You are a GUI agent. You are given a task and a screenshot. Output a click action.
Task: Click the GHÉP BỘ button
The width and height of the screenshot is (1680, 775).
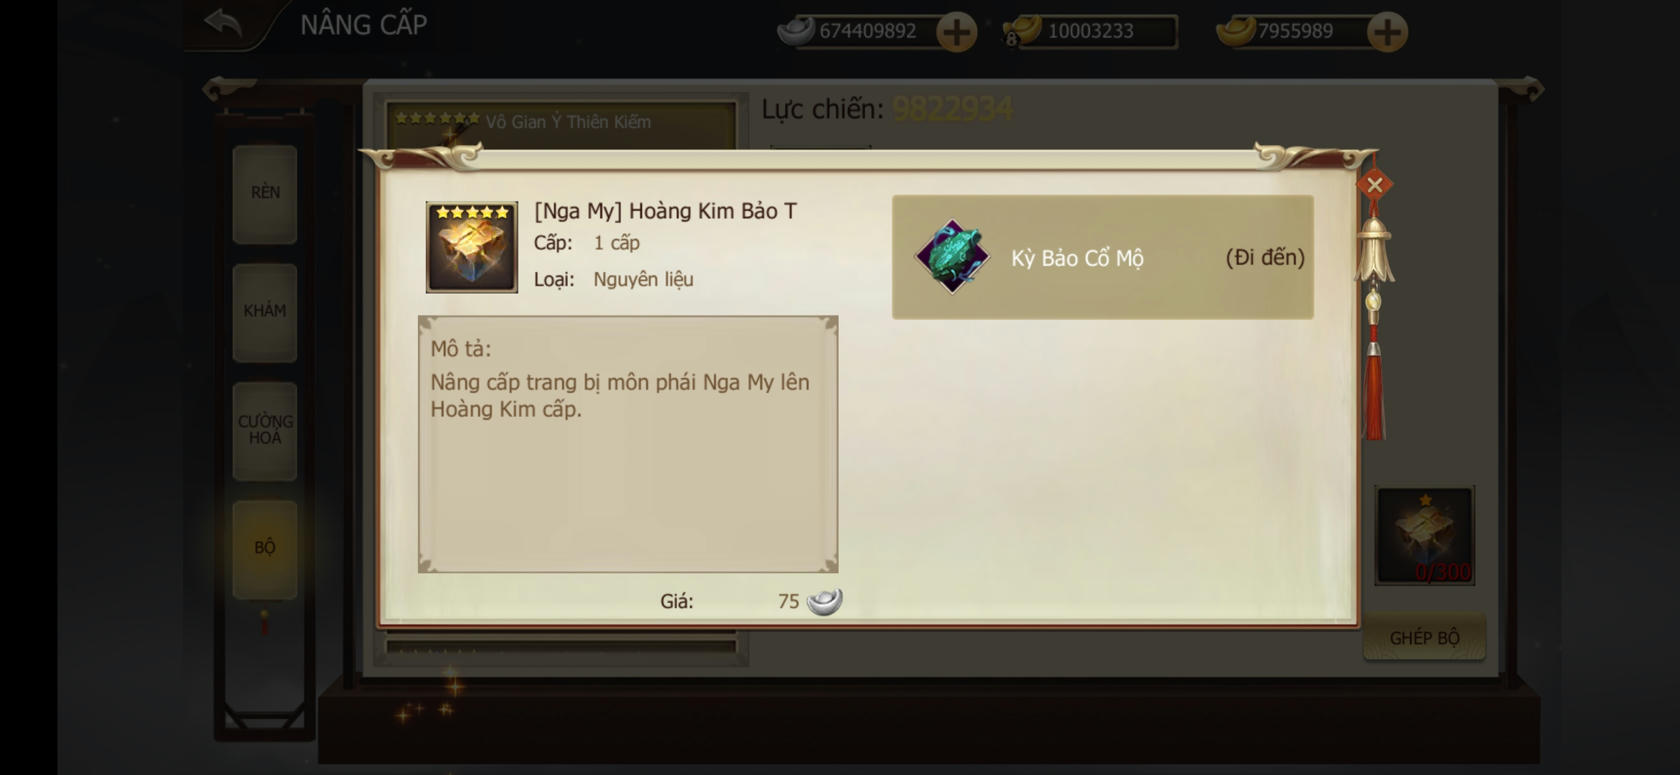1425,638
